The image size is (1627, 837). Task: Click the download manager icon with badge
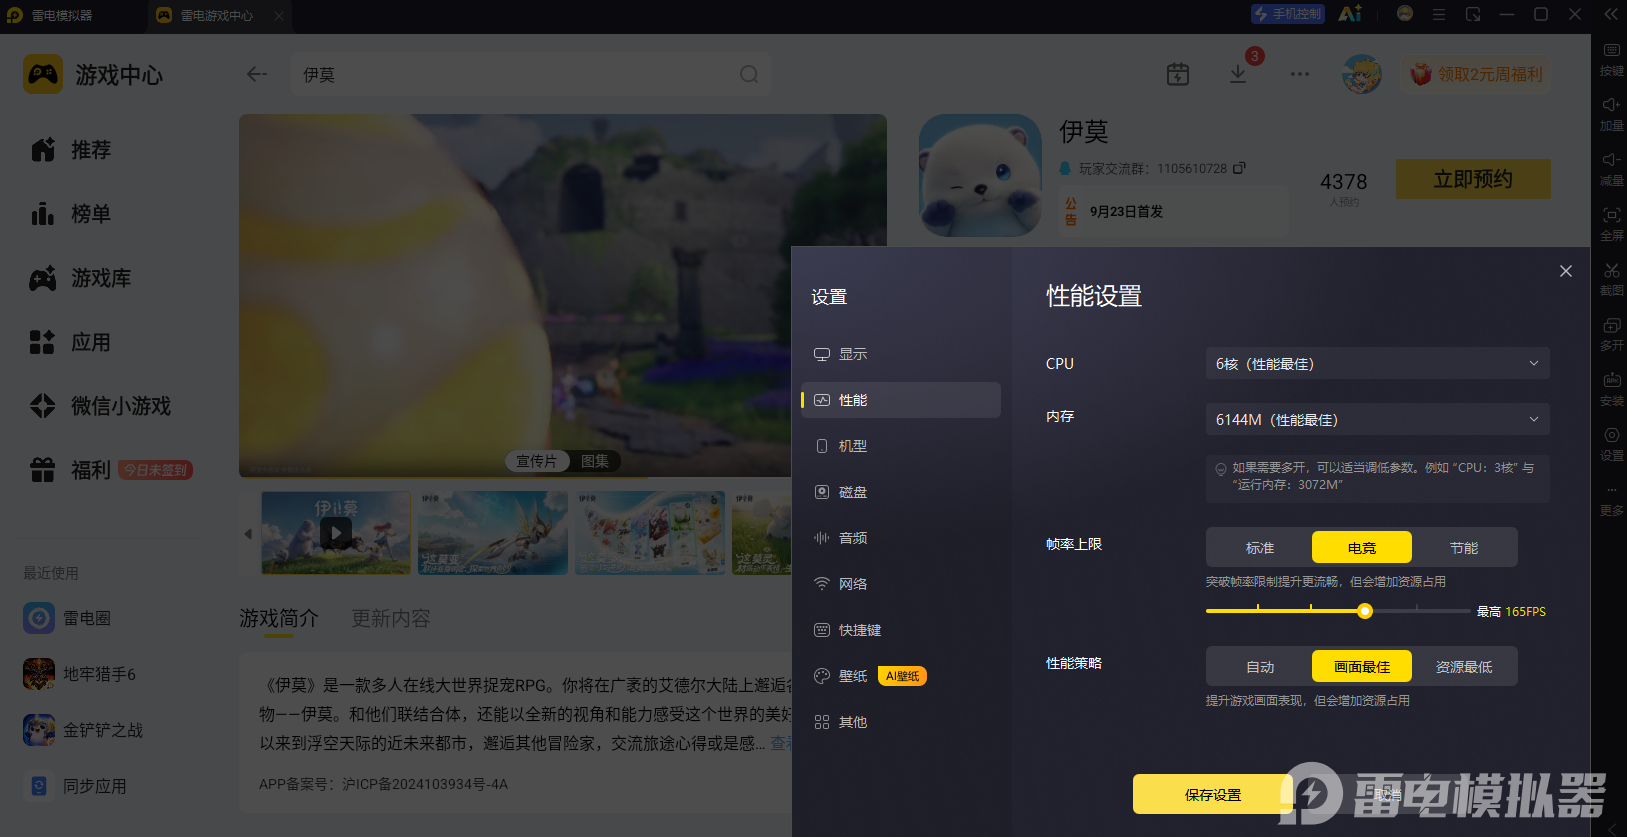click(x=1238, y=74)
